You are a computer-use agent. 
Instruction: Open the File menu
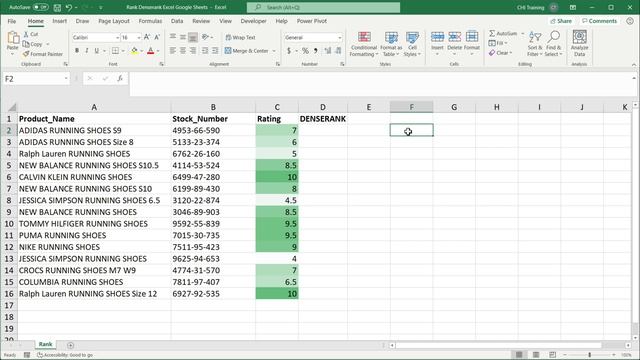click(12, 21)
